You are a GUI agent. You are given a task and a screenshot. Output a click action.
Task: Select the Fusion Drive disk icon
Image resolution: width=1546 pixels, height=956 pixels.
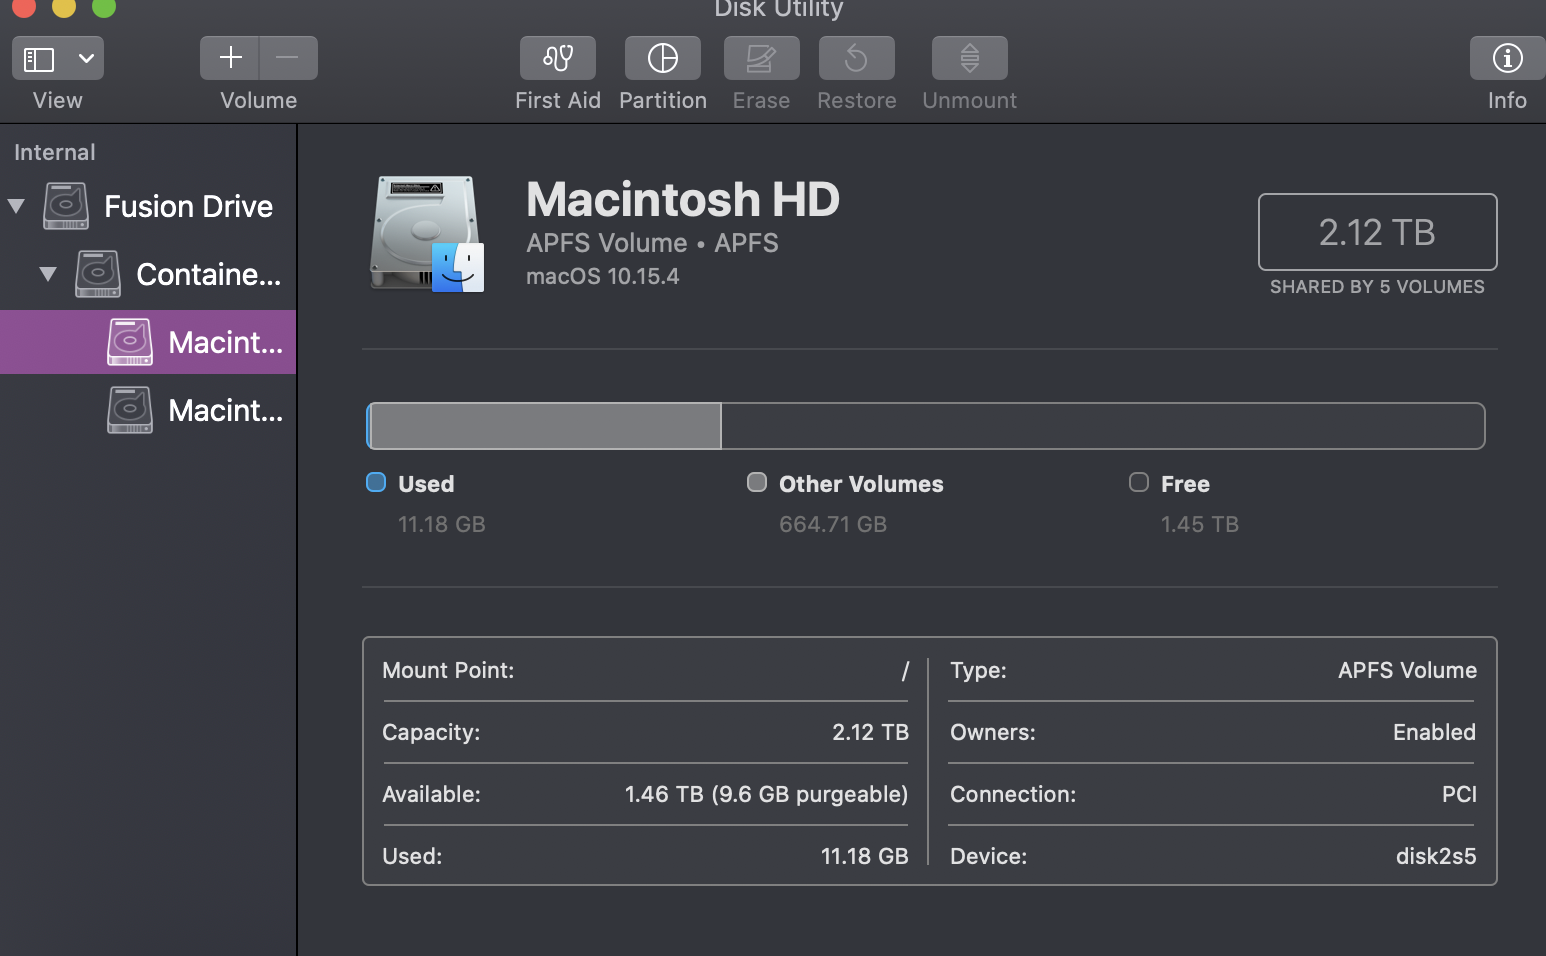[66, 206]
